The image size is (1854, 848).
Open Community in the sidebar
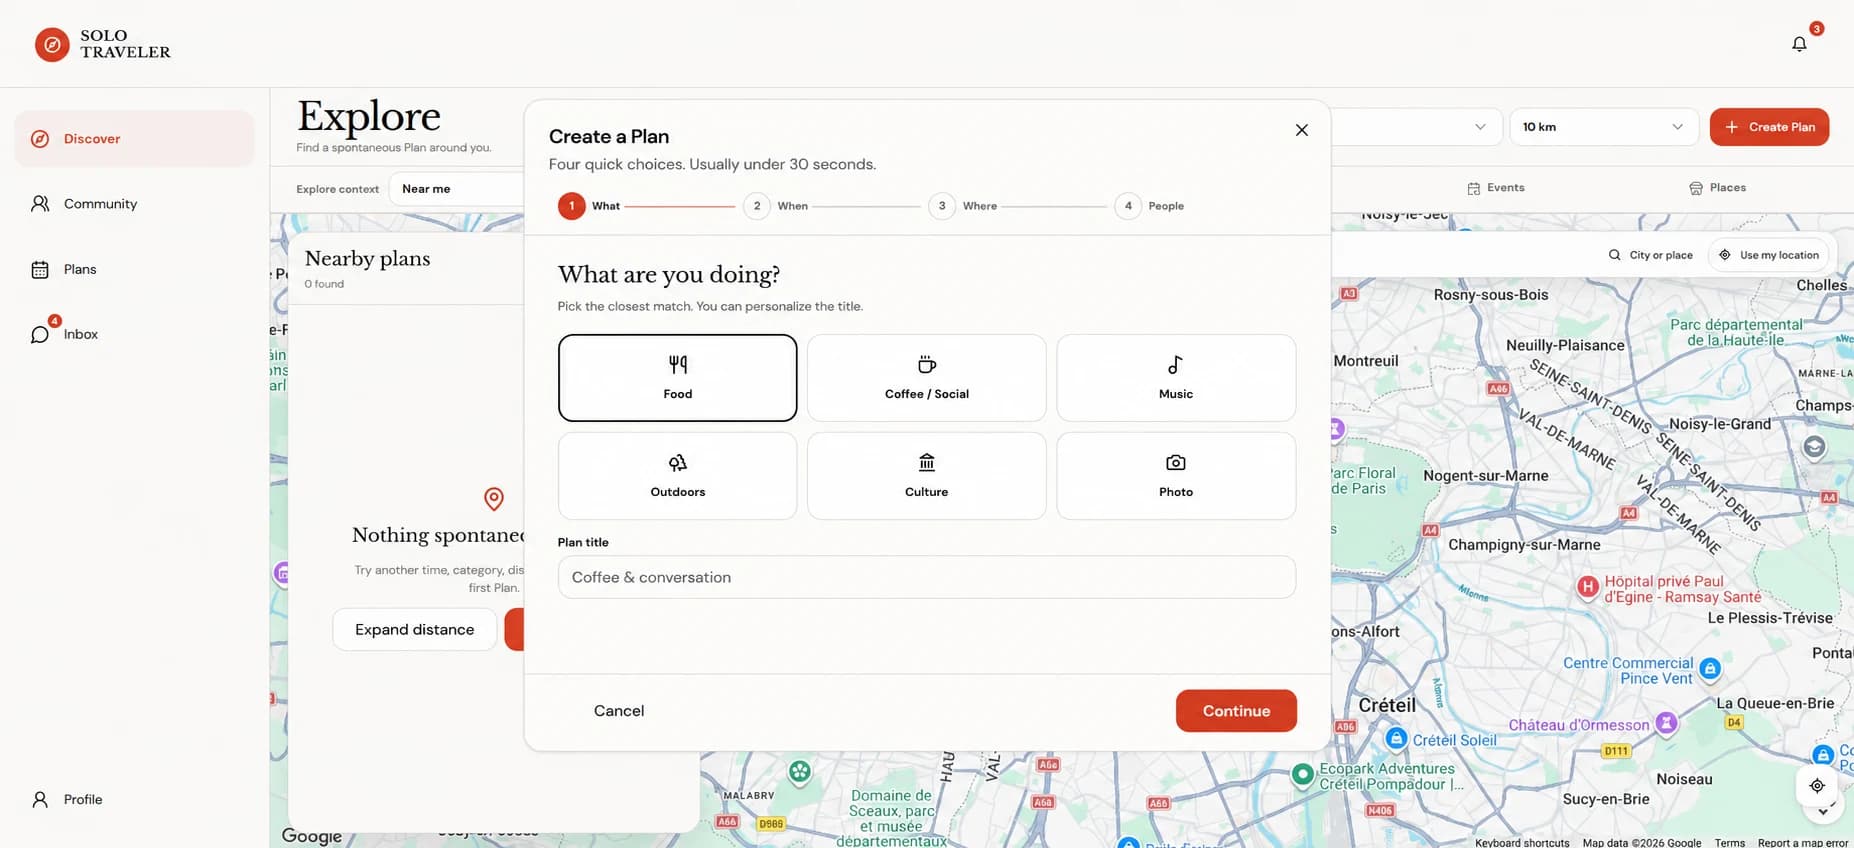[x=134, y=204]
